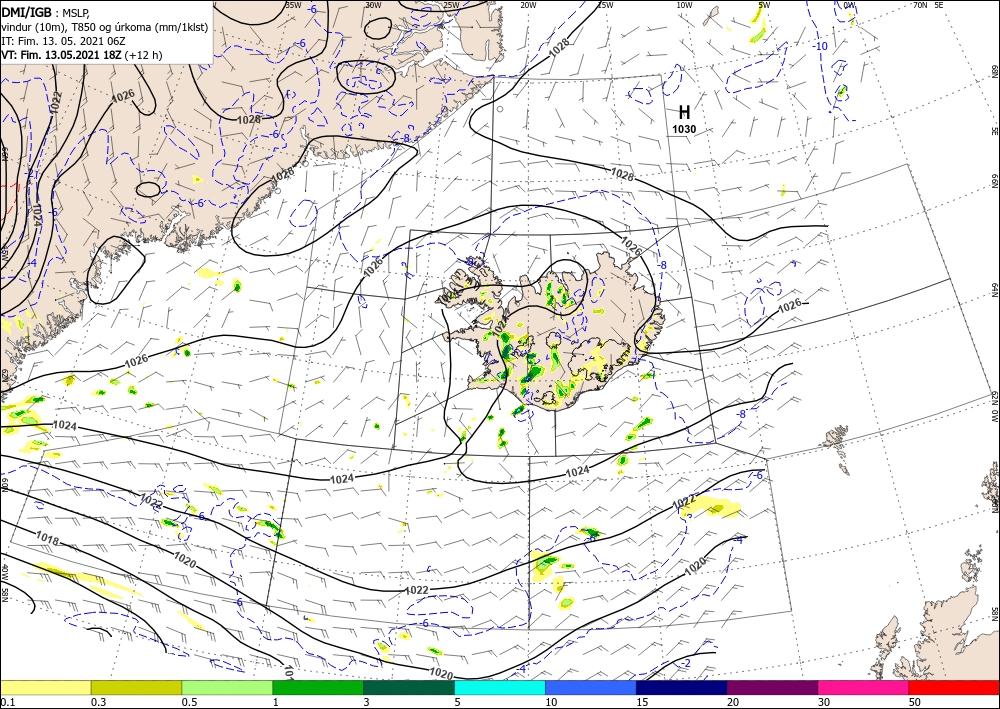
Task: Choose the purple 20–30 legend swatch
Action: pyautogui.click(x=772, y=688)
